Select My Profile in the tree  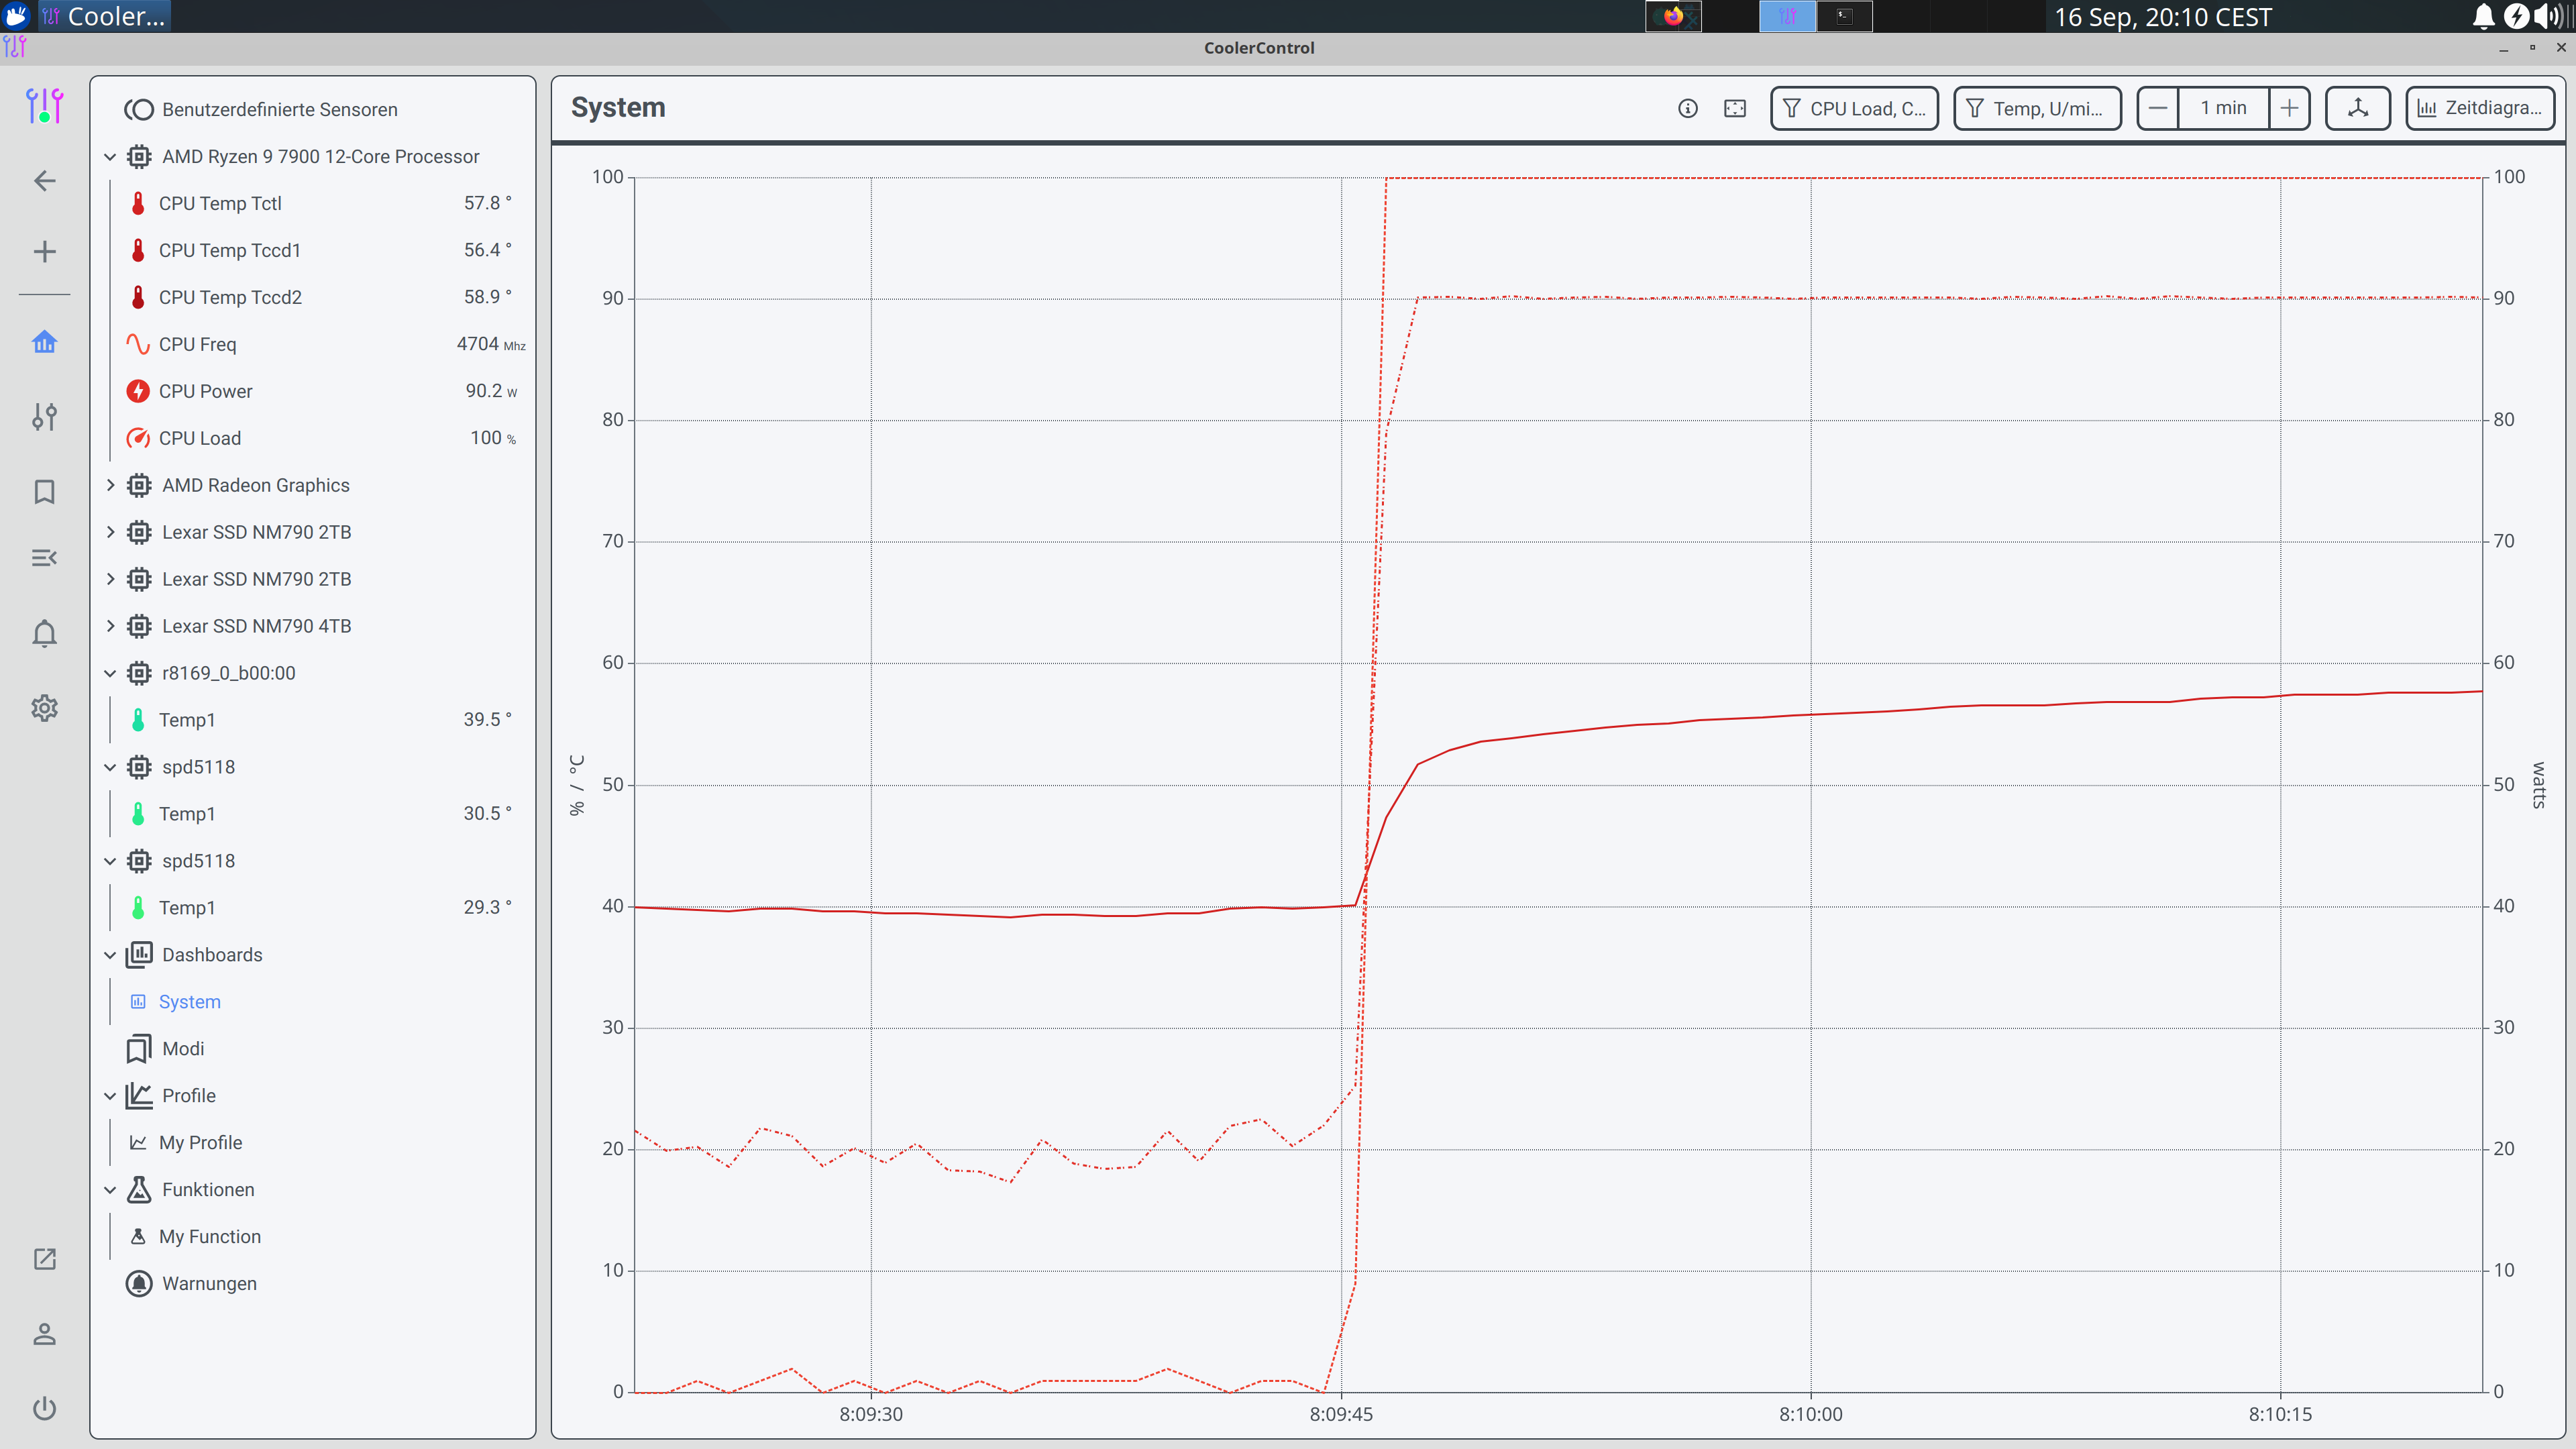point(200,1142)
